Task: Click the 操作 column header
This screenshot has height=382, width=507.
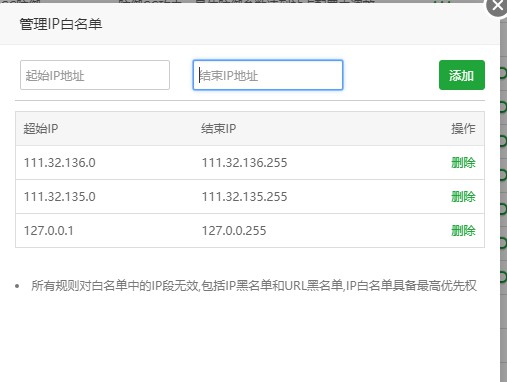Action: [463, 129]
